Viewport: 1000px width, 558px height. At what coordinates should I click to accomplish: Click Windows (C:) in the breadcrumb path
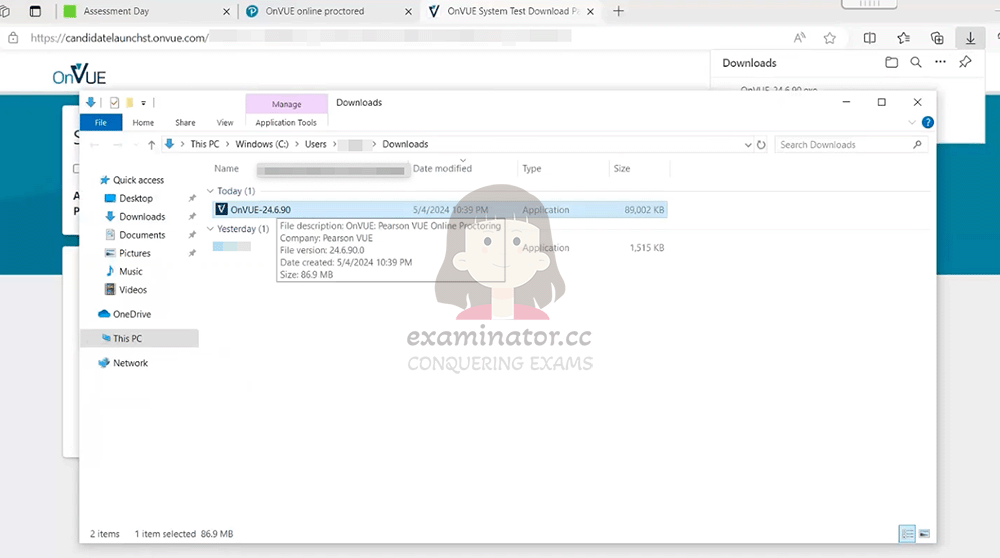coord(262,145)
